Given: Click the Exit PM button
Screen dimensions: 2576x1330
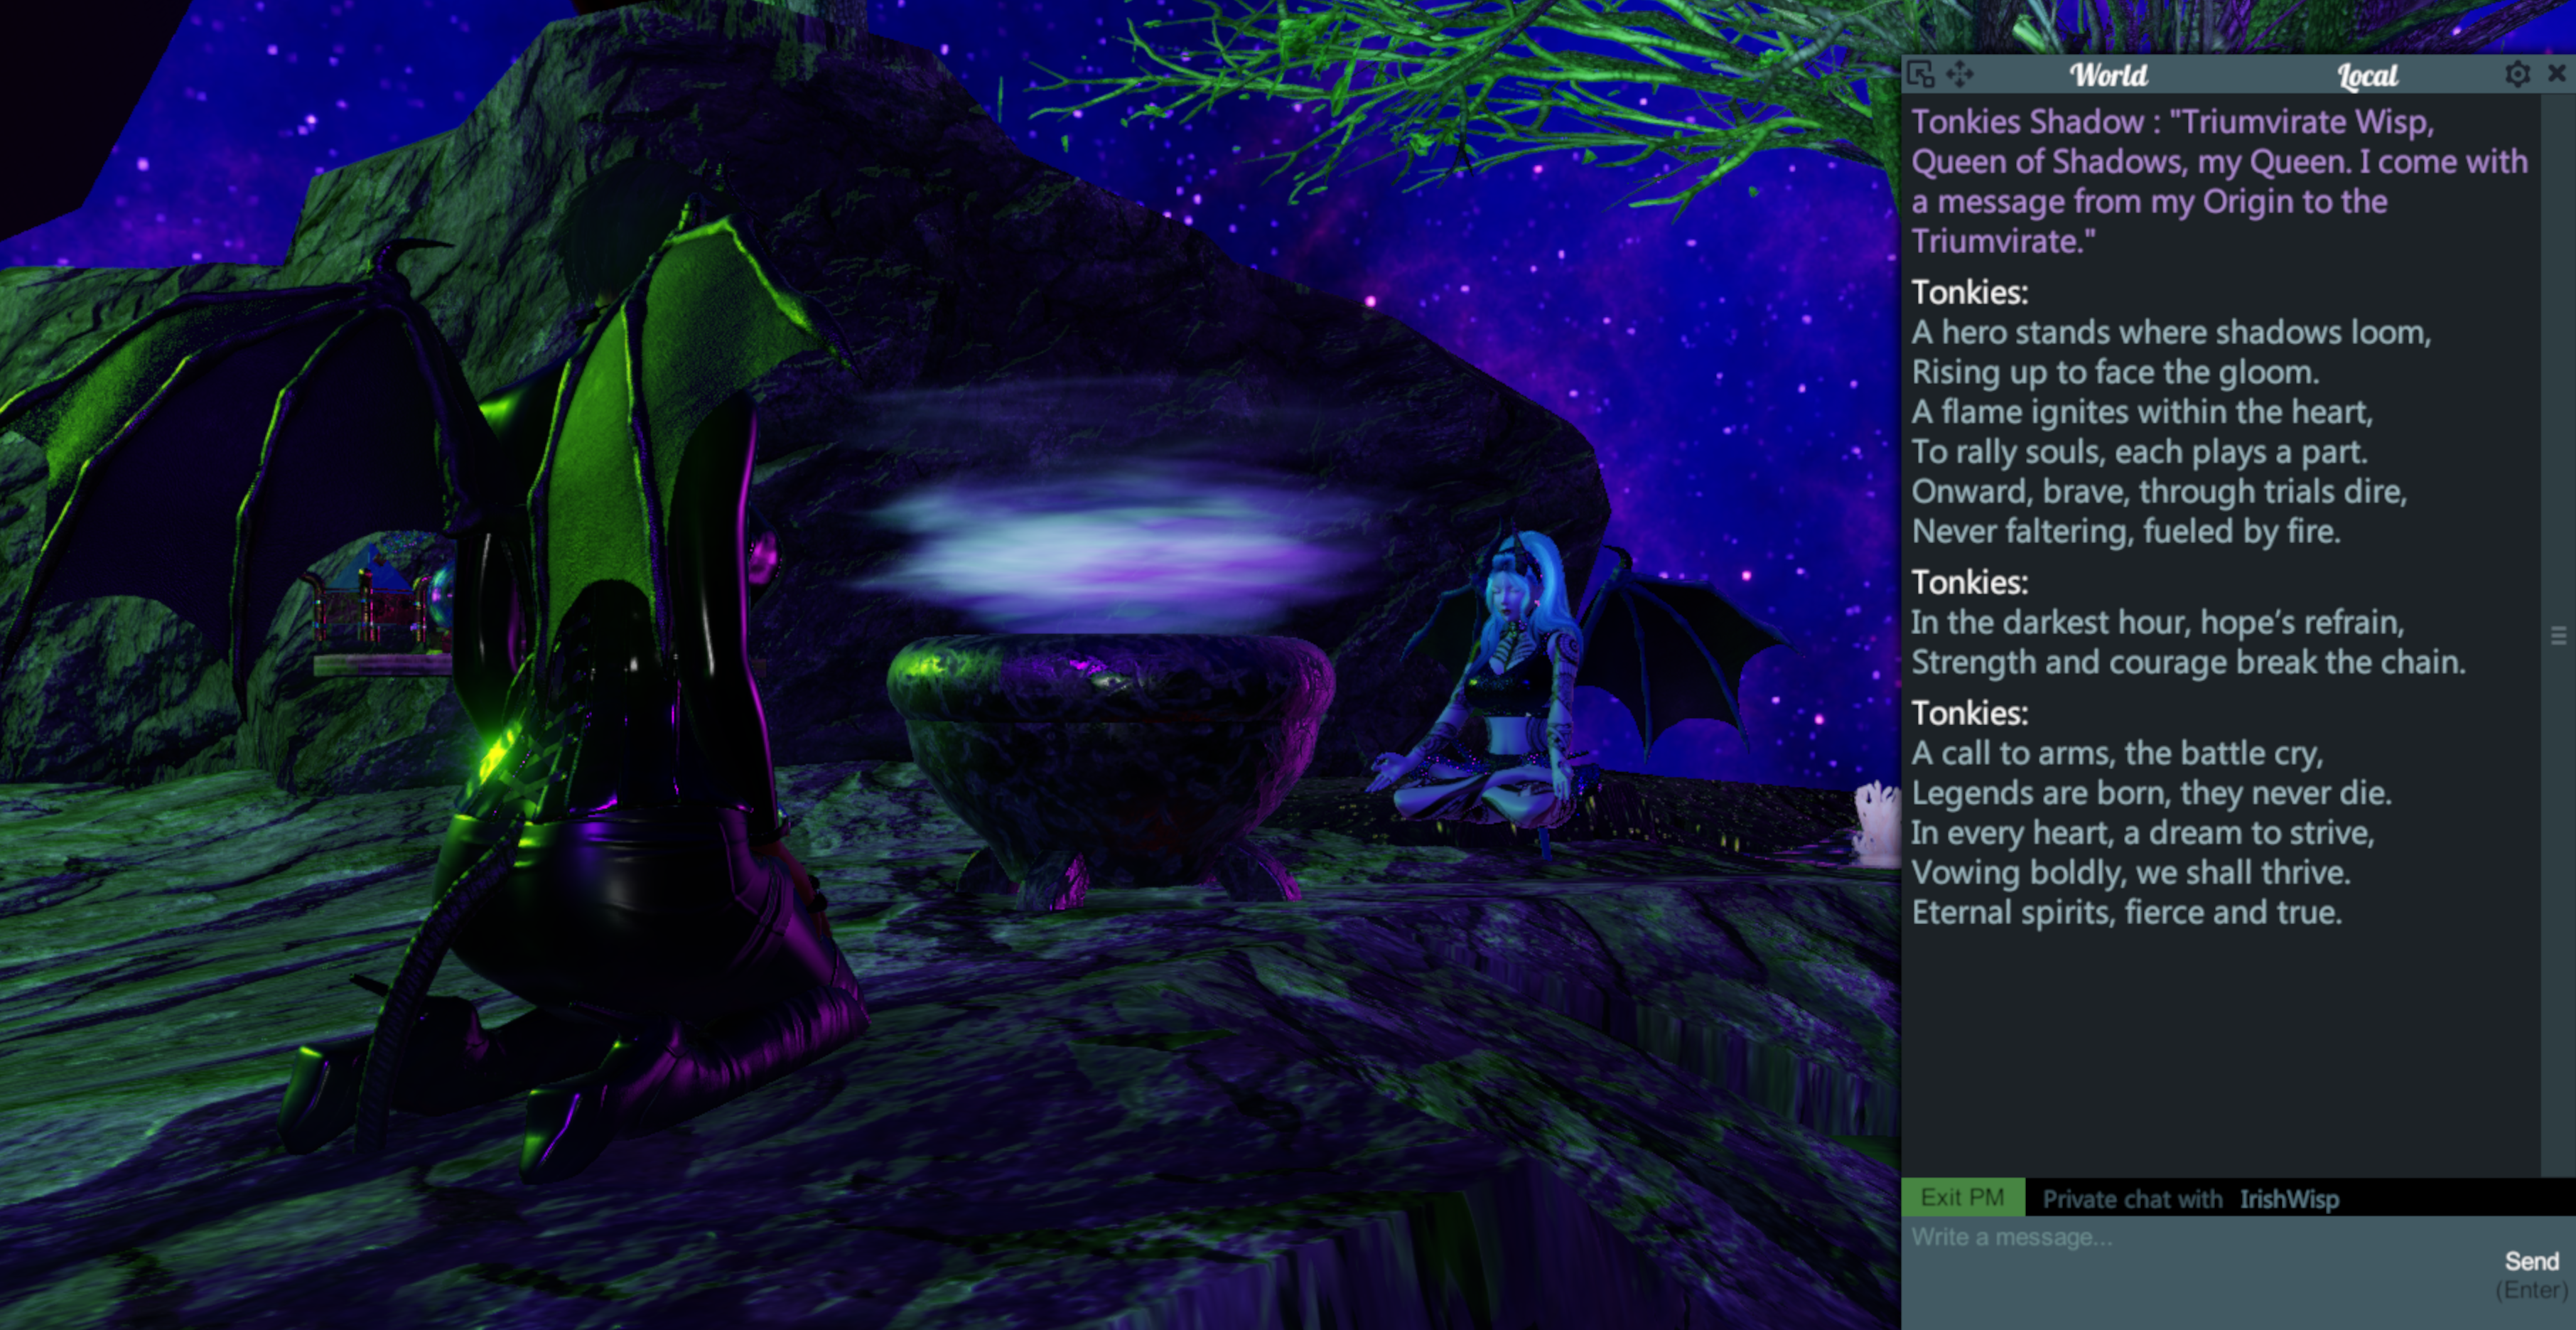Looking at the screenshot, I should coord(1962,1197).
